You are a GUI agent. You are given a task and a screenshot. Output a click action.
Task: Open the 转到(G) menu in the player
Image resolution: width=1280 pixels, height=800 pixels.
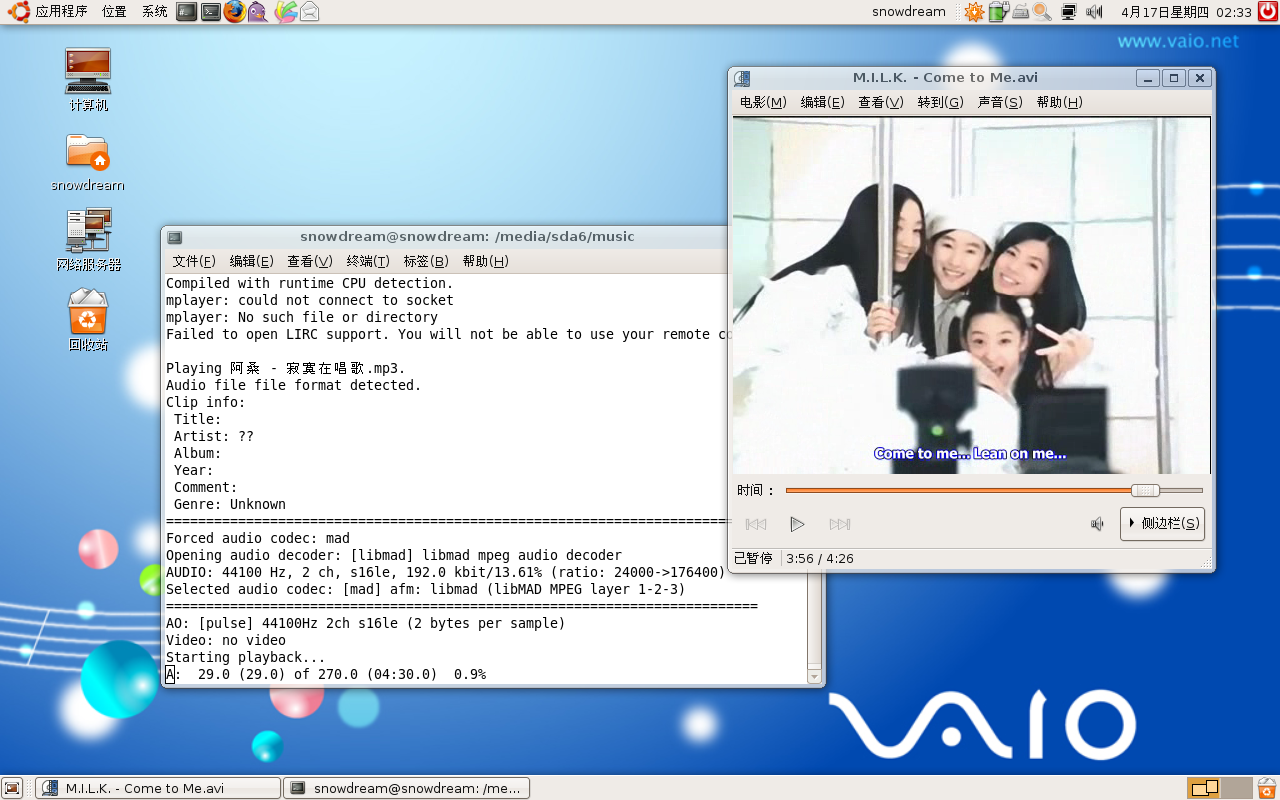[940, 102]
